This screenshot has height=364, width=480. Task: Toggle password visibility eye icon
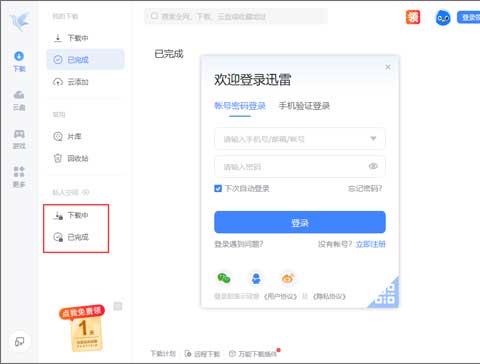coord(373,166)
